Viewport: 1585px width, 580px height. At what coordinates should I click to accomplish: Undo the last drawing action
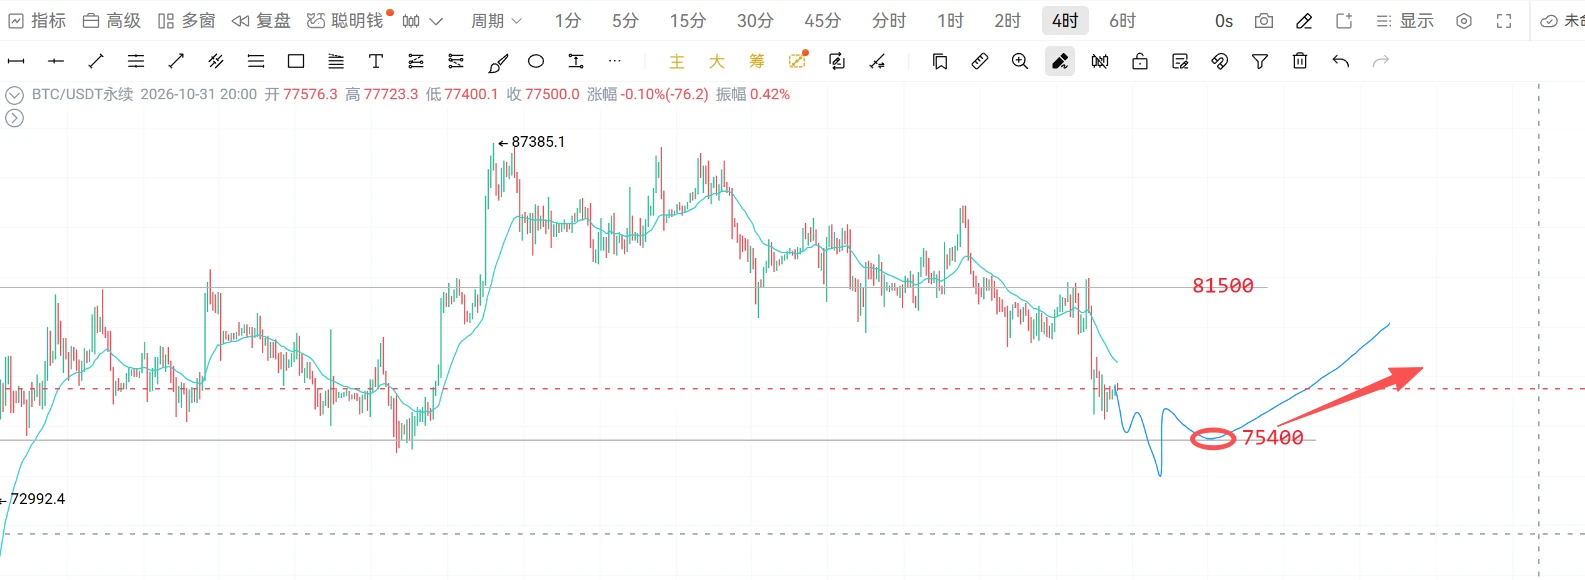point(1341,62)
